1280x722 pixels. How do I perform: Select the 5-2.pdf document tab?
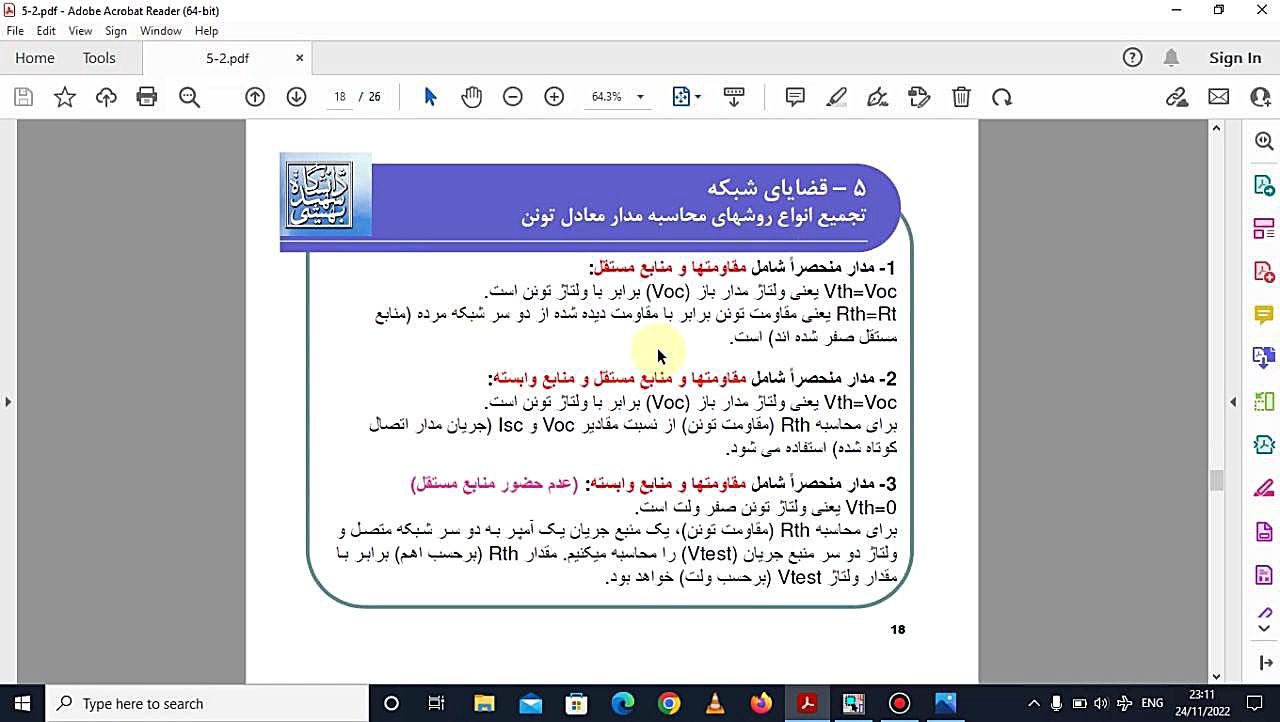coord(227,58)
